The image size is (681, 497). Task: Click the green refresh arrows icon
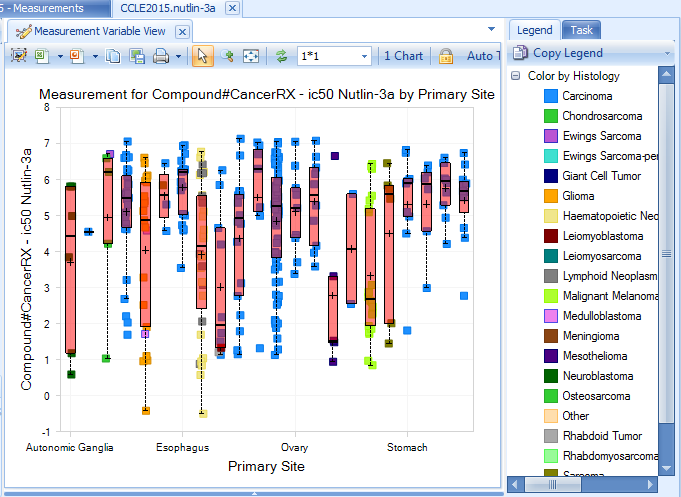click(x=281, y=56)
